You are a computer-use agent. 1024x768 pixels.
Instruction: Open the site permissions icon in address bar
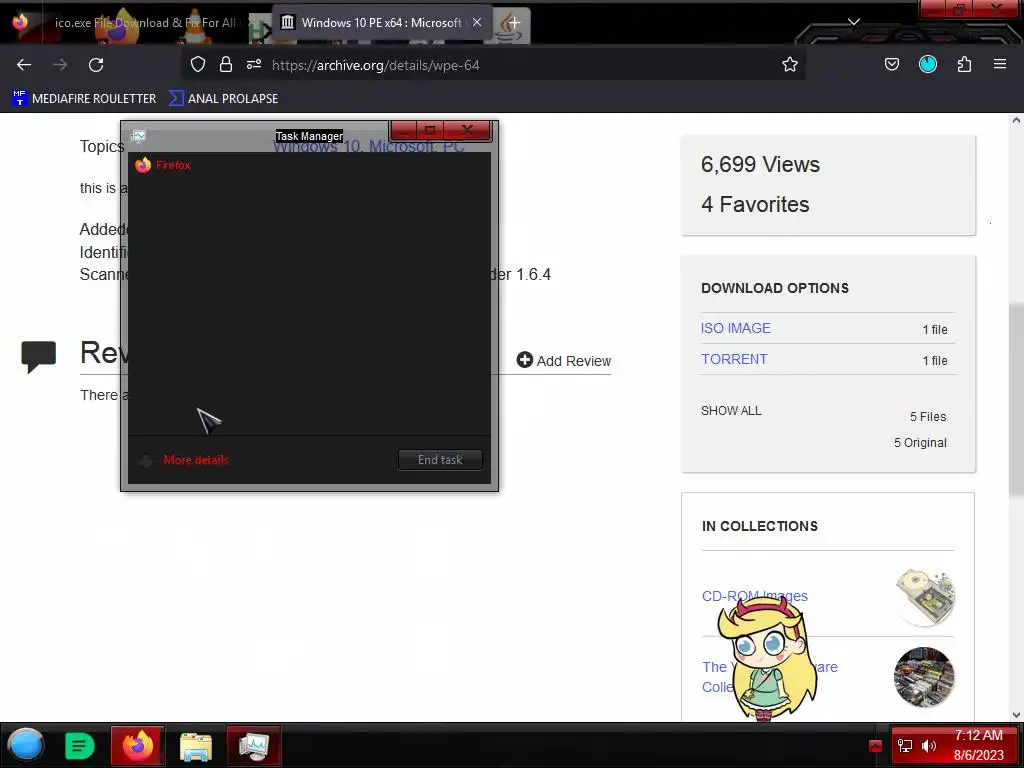[x=254, y=64]
